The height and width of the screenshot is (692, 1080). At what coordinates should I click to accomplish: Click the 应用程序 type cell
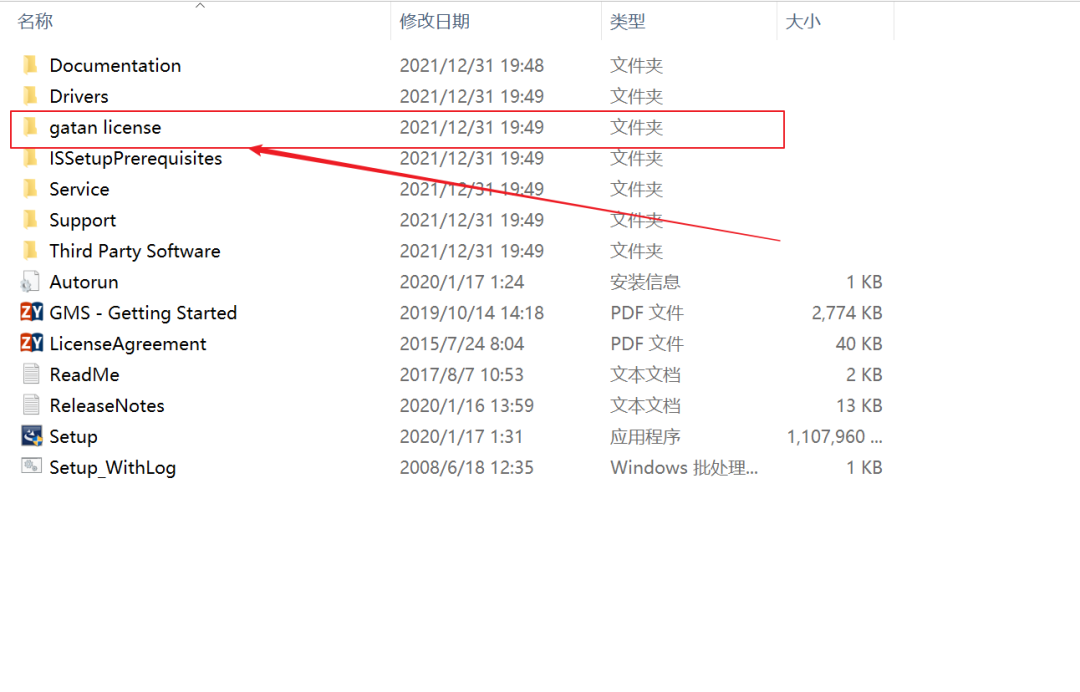click(645, 437)
